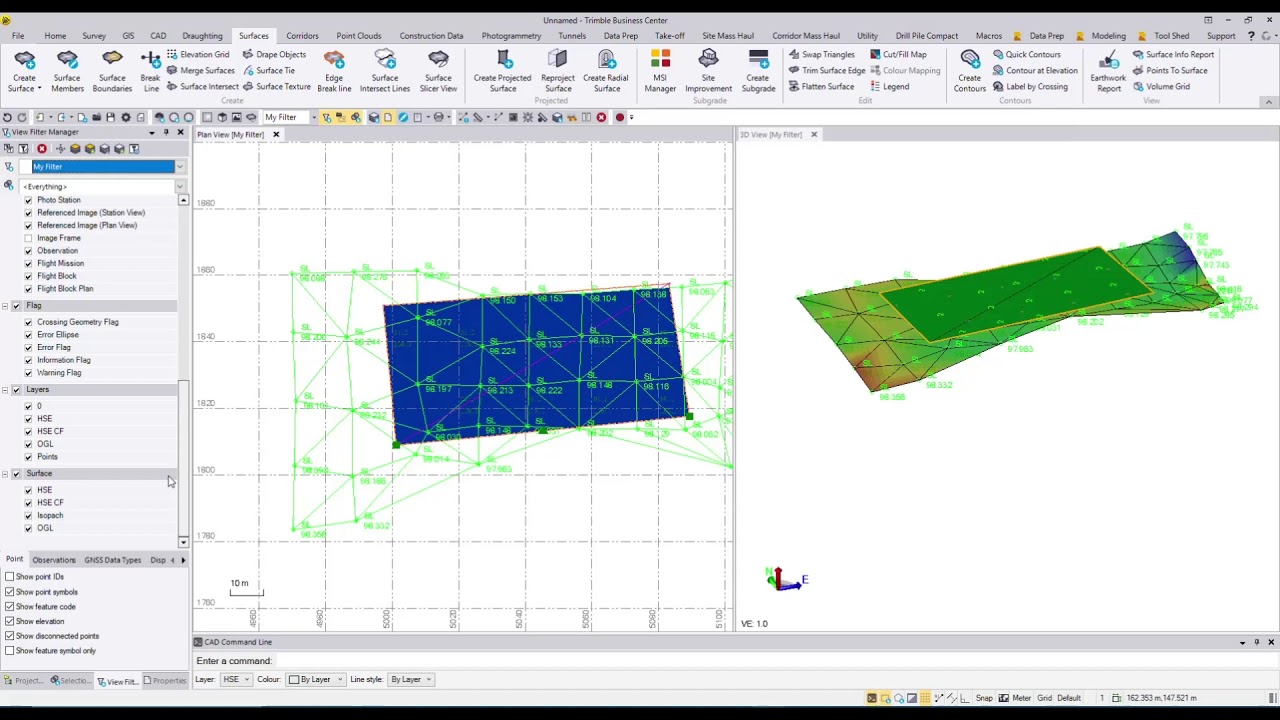Uncheck the Warning Flag filter
1280x720 pixels.
(x=28, y=373)
